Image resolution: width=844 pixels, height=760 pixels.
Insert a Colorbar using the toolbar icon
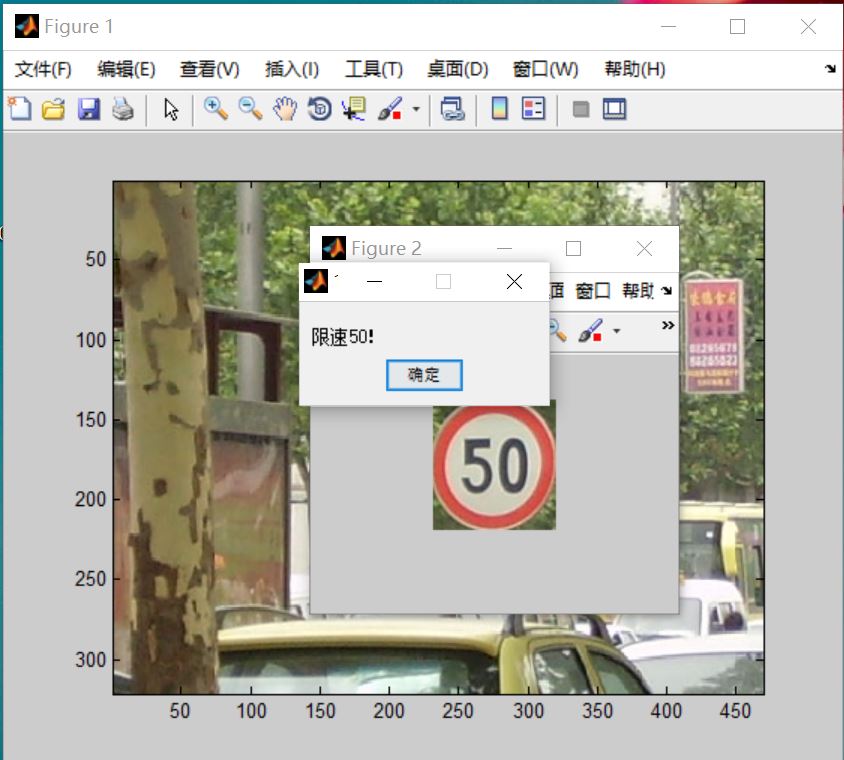click(x=500, y=109)
